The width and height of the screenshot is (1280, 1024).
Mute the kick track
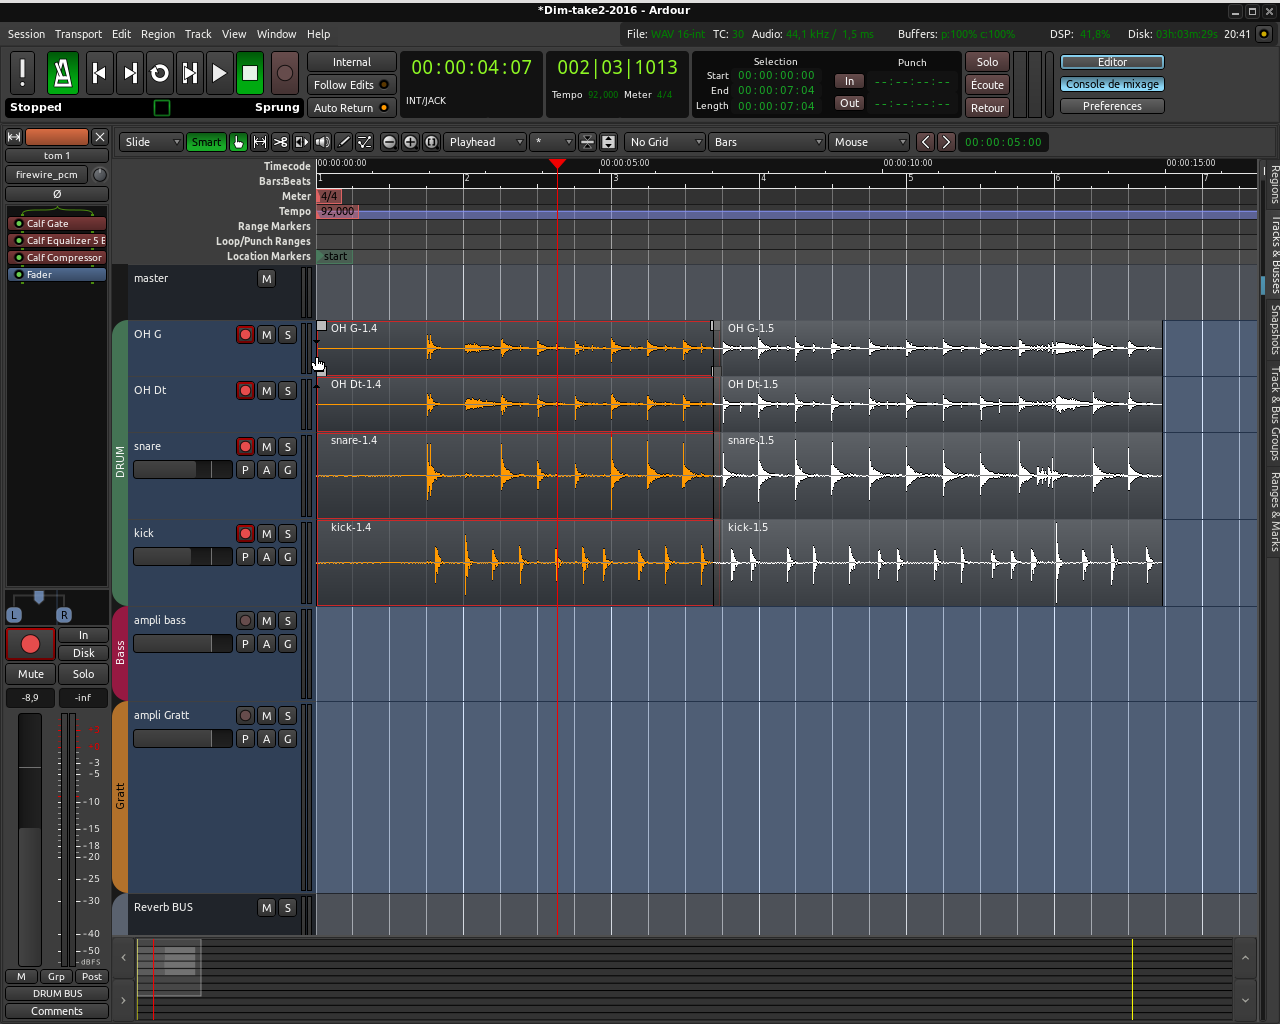point(266,534)
